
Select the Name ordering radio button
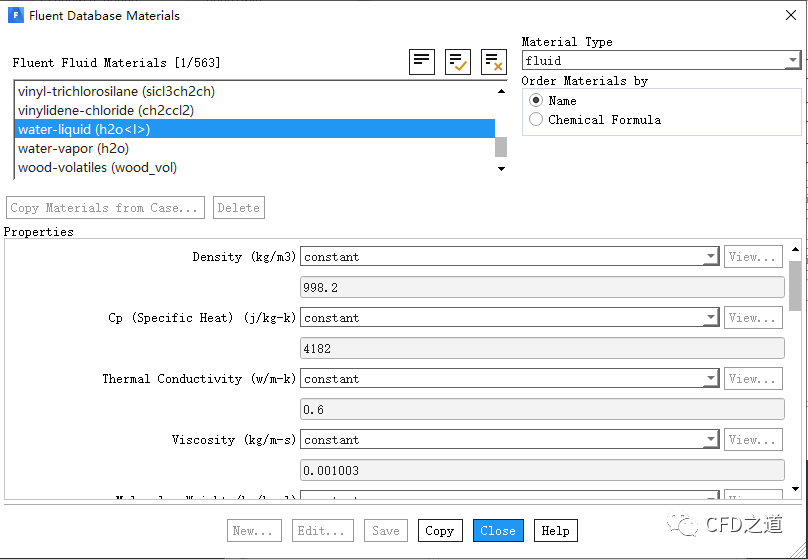tap(537, 101)
